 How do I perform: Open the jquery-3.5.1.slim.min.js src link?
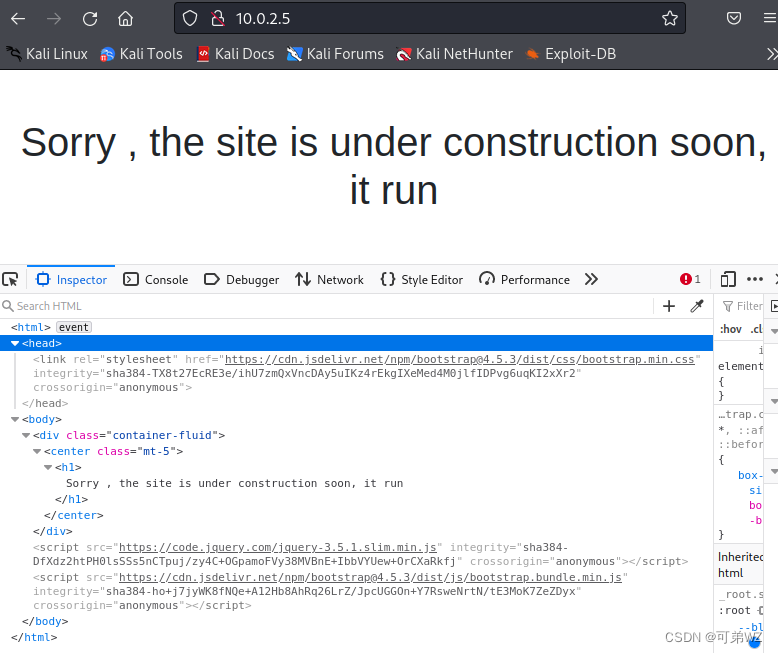[x=278, y=547]
